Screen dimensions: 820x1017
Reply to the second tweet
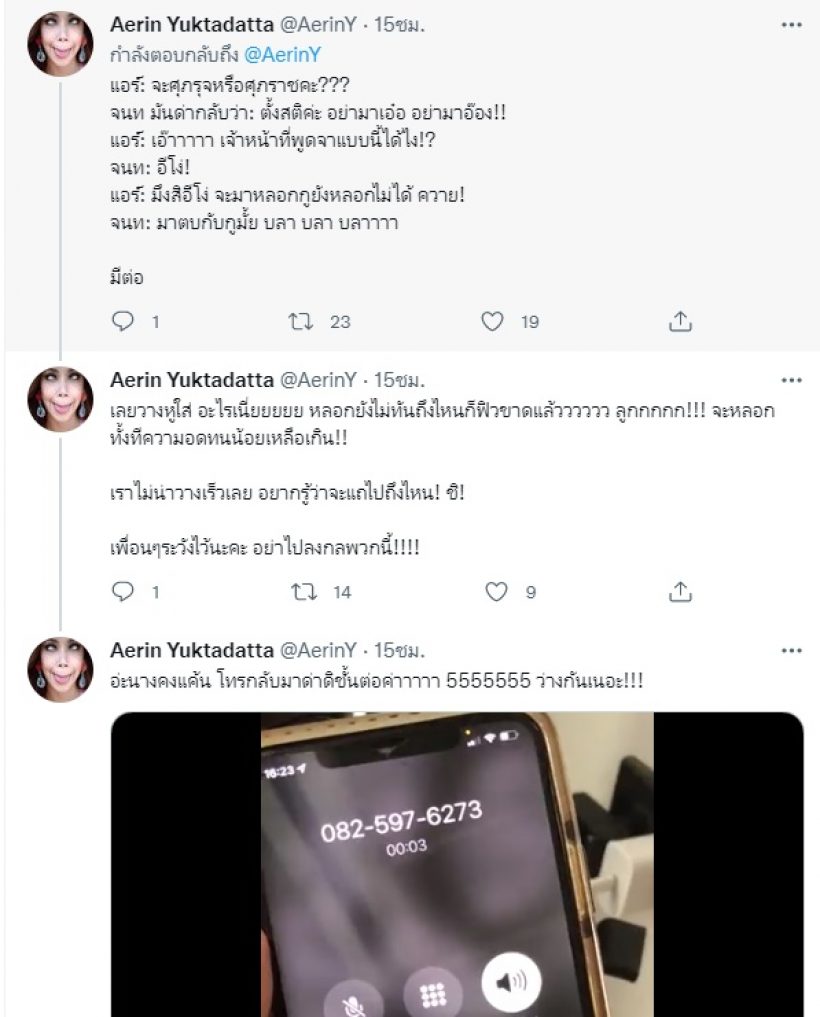(123, 592)
